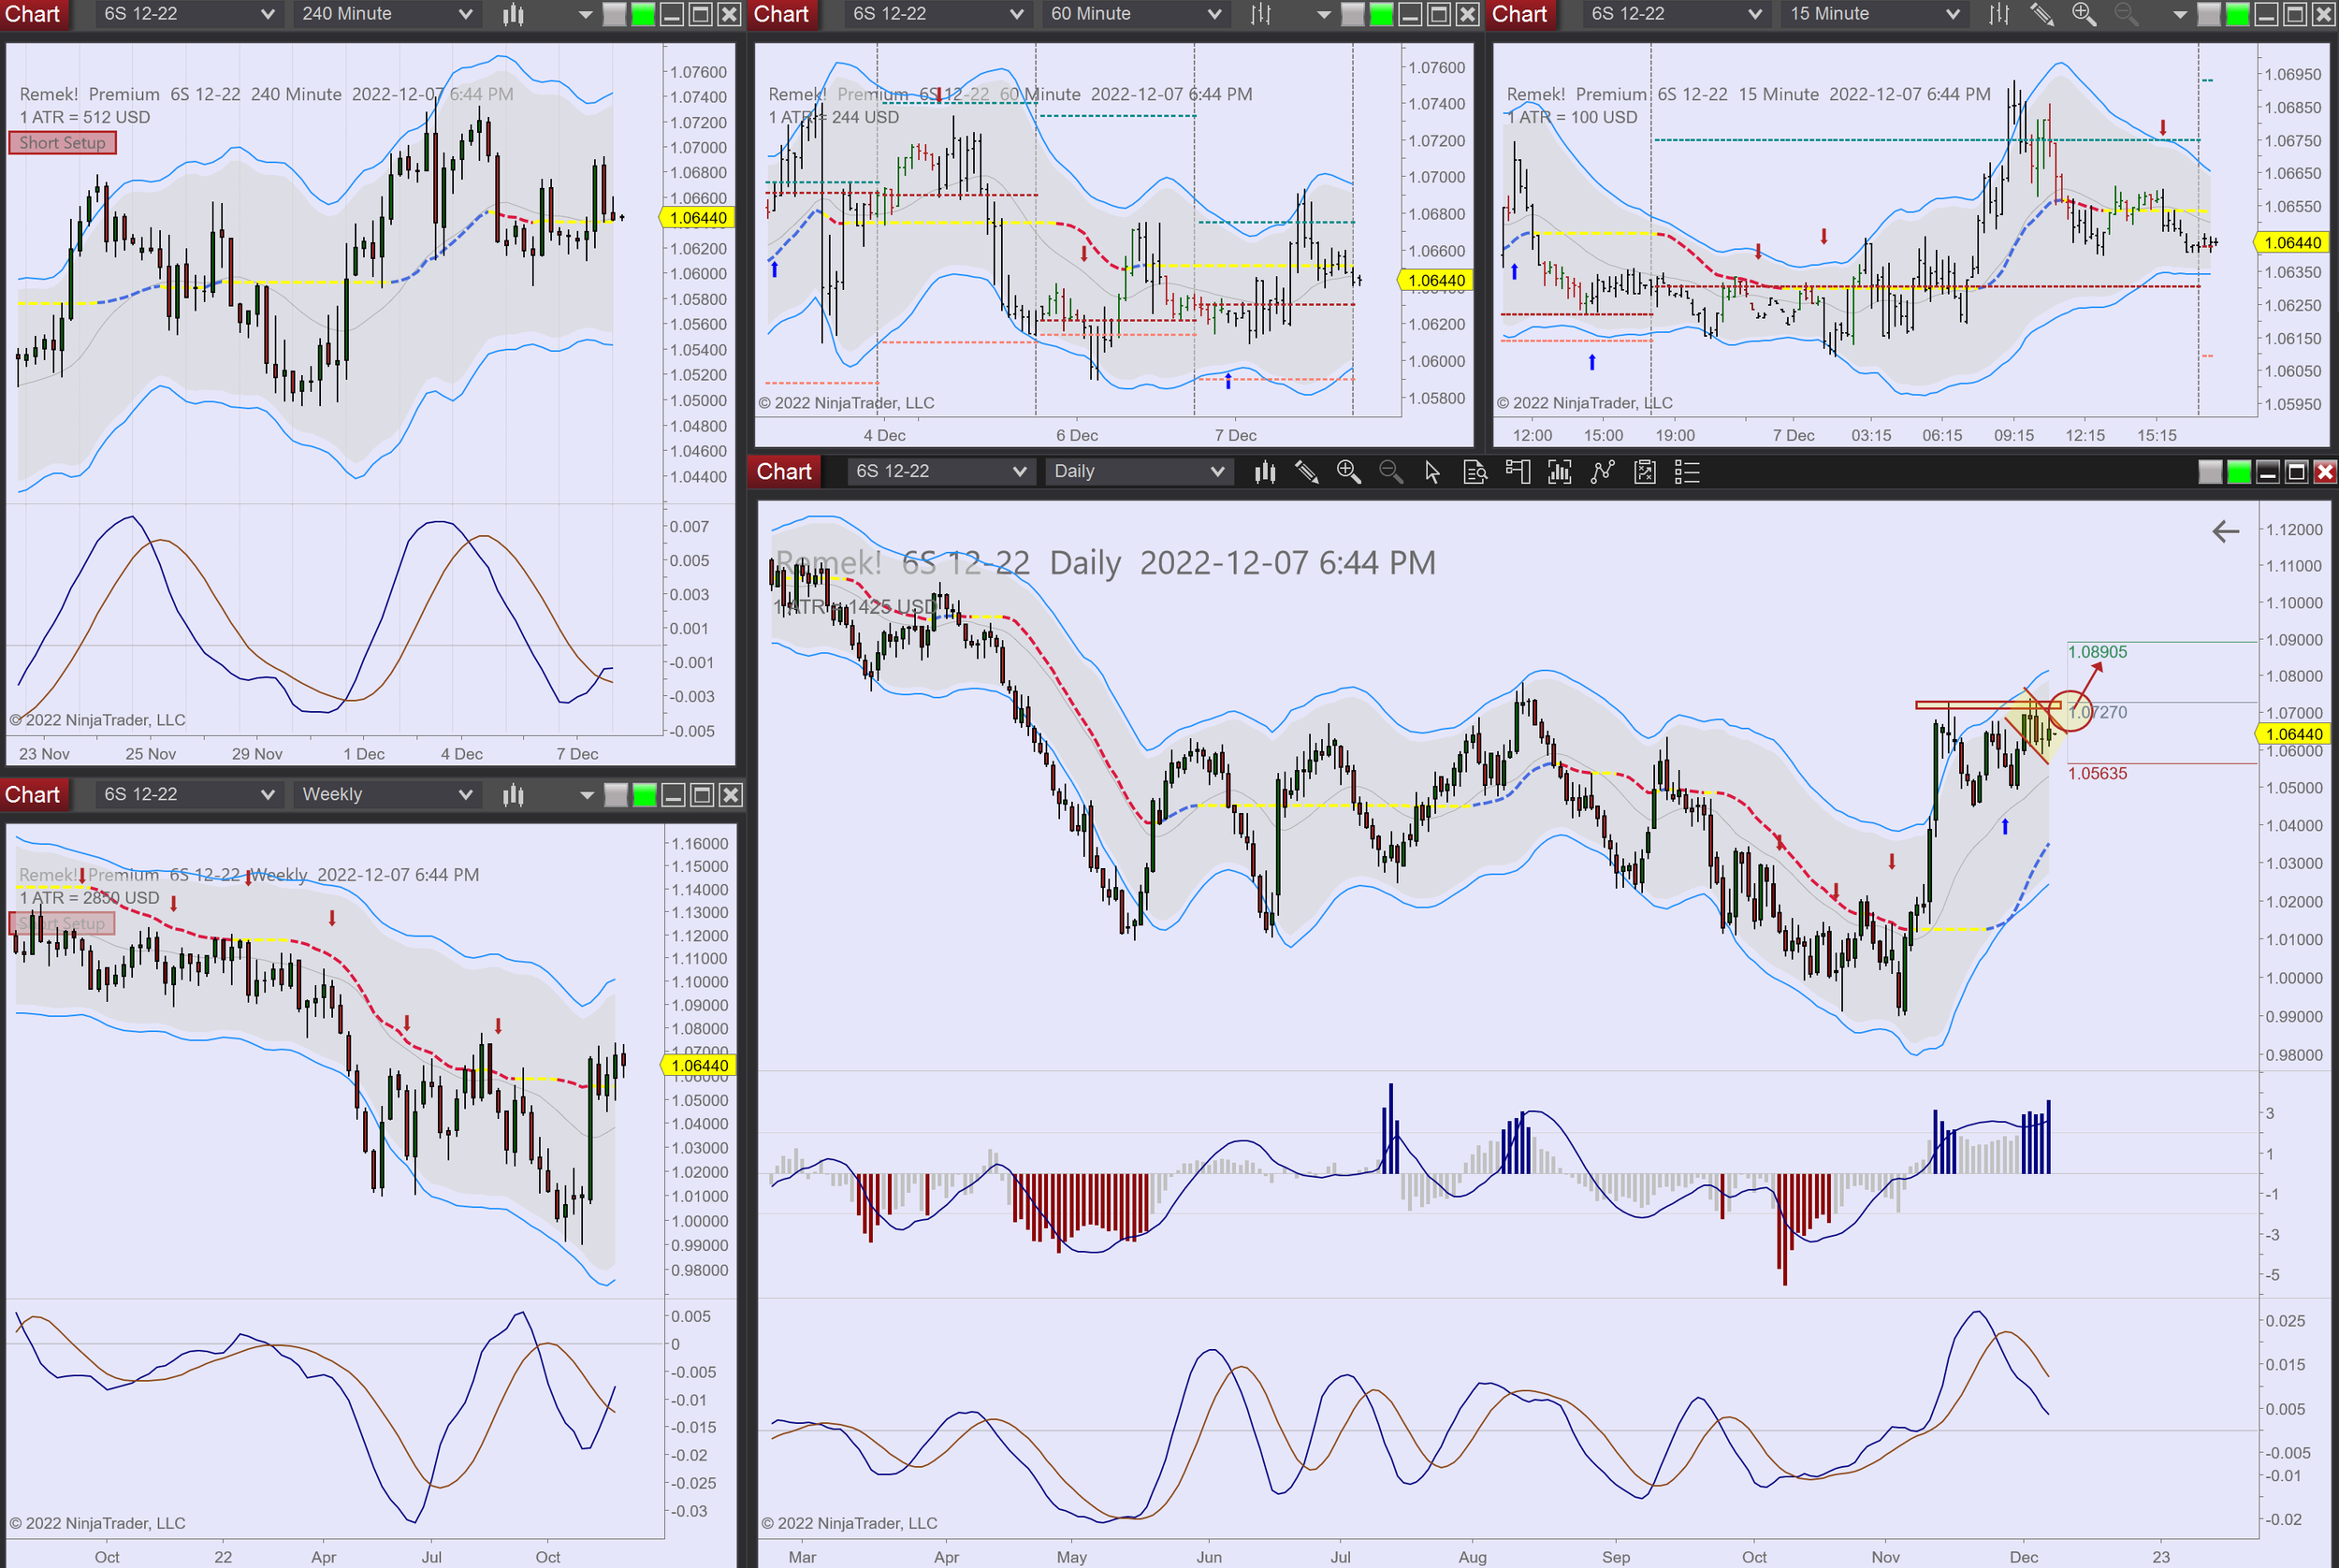Toggle green link button on Daily chart
The height and width of the screenshot is (1568, 2339).
2239,472
